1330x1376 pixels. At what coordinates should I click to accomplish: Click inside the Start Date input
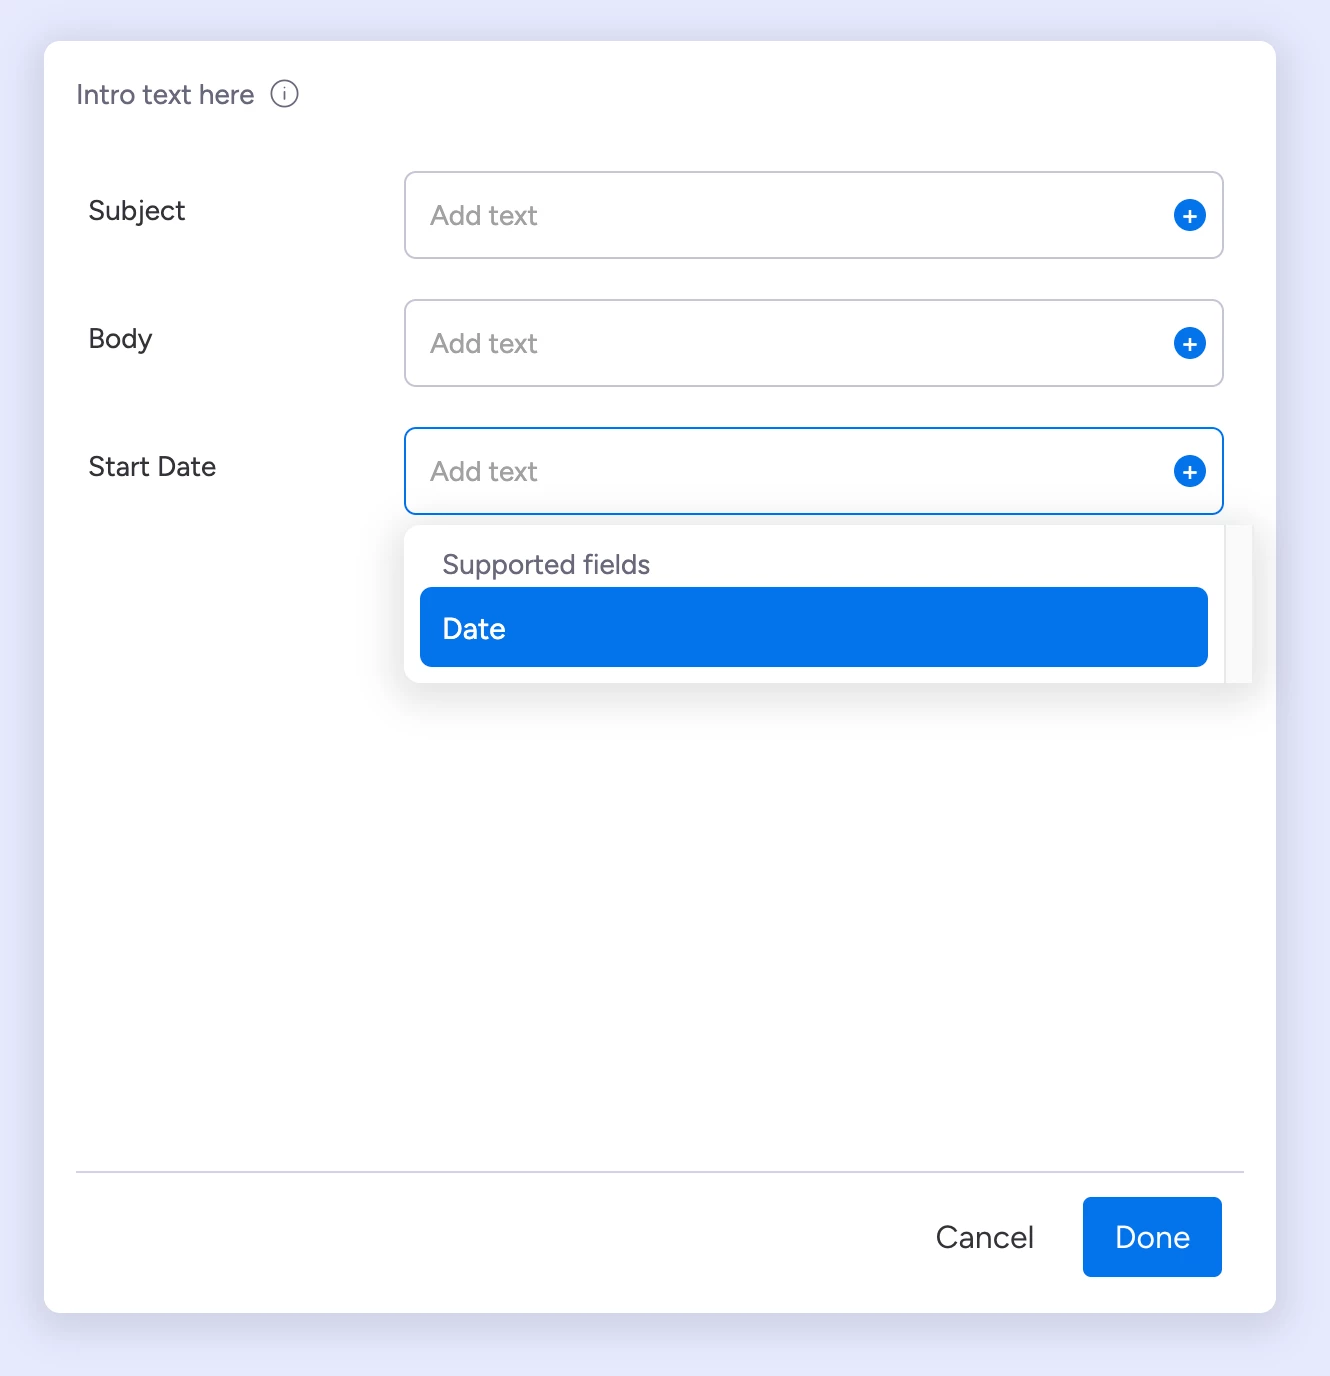[x=780, y=472]
